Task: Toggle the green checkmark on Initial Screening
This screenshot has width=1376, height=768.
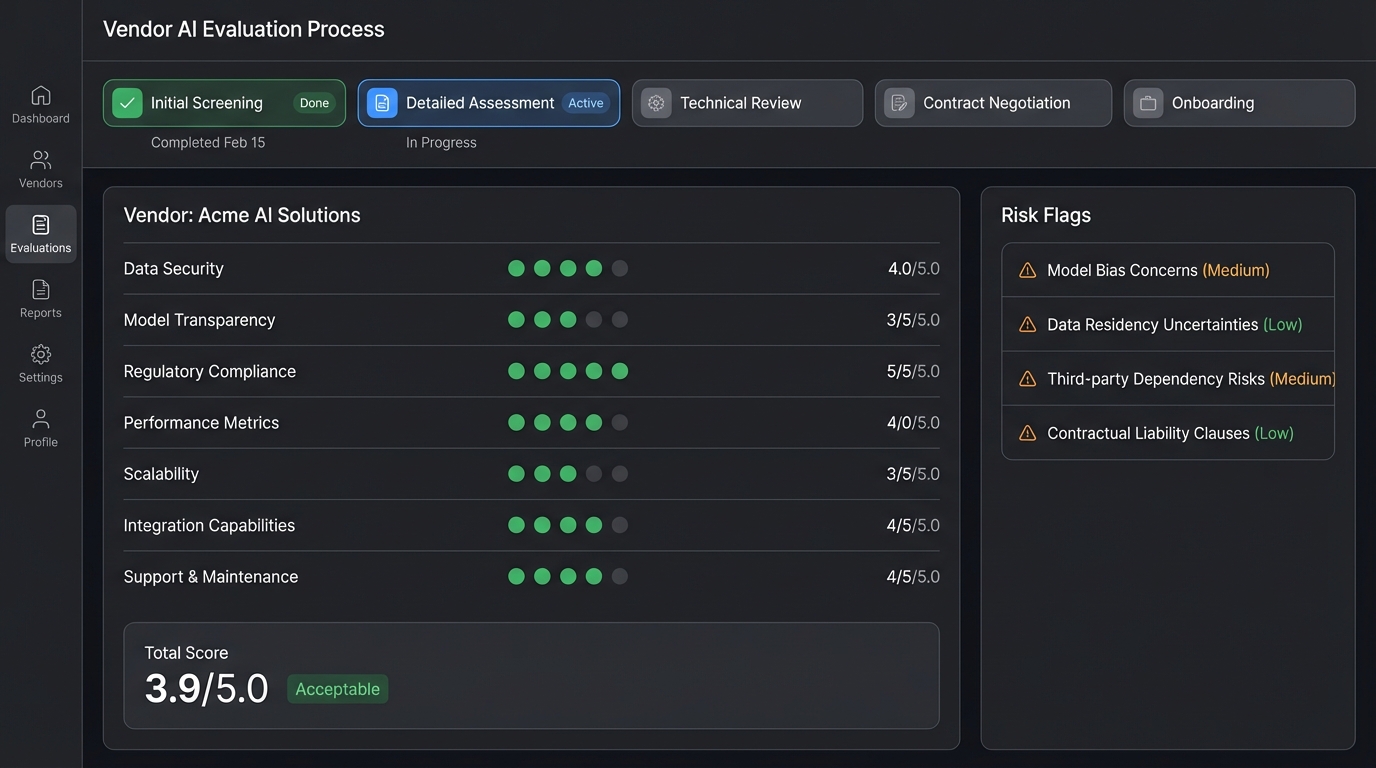Action: (127, 102)
